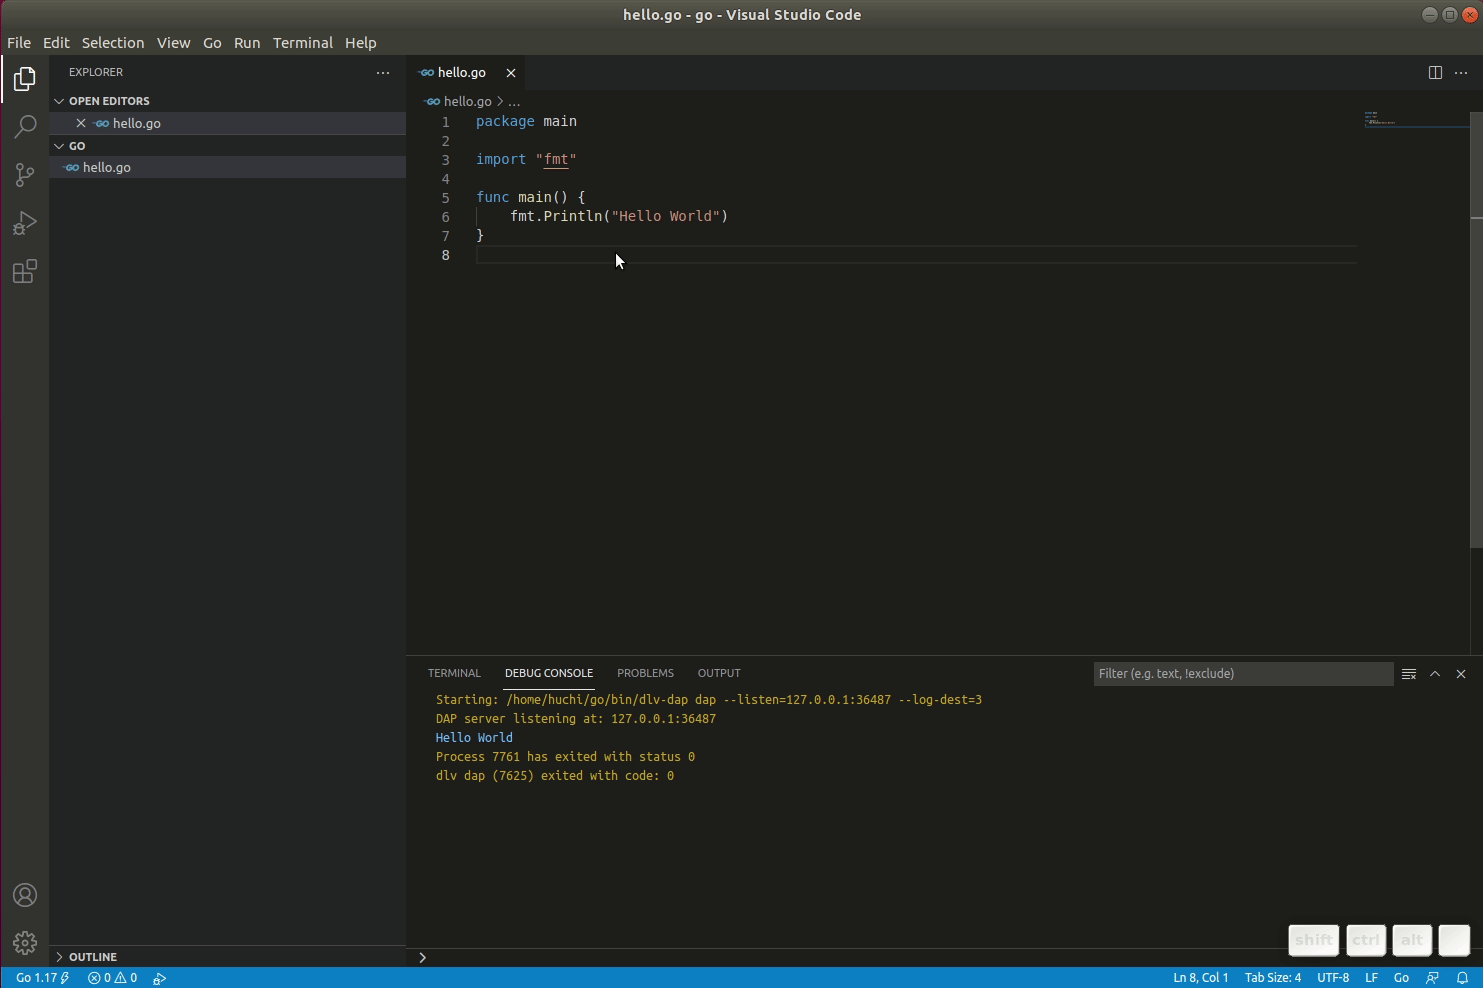
Task: Clear the debug console output
Action: [x=1409, y=674]
